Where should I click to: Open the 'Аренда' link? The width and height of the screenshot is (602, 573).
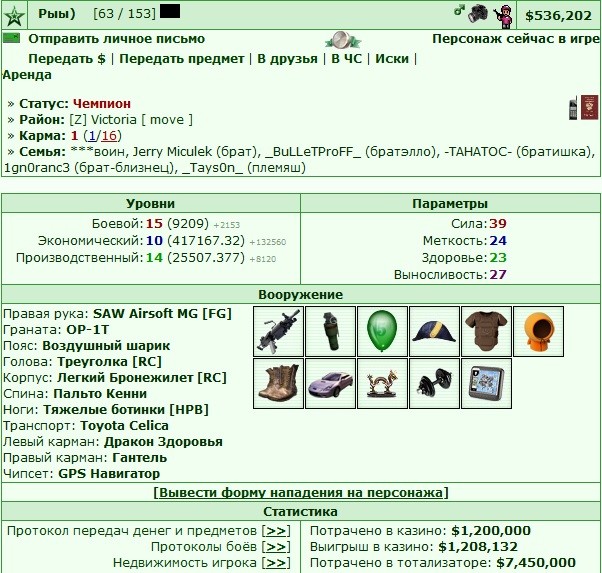(27, 75)
